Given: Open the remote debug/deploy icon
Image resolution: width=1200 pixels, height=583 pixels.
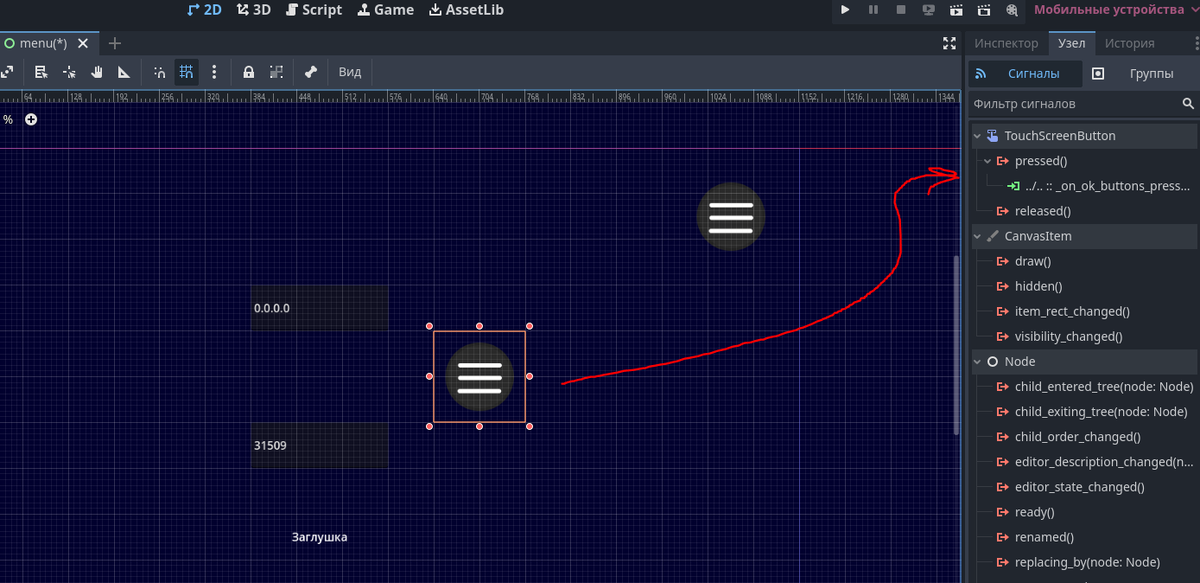Looking at the screenshot, I should pyautogui.click(x=929, y=10).
